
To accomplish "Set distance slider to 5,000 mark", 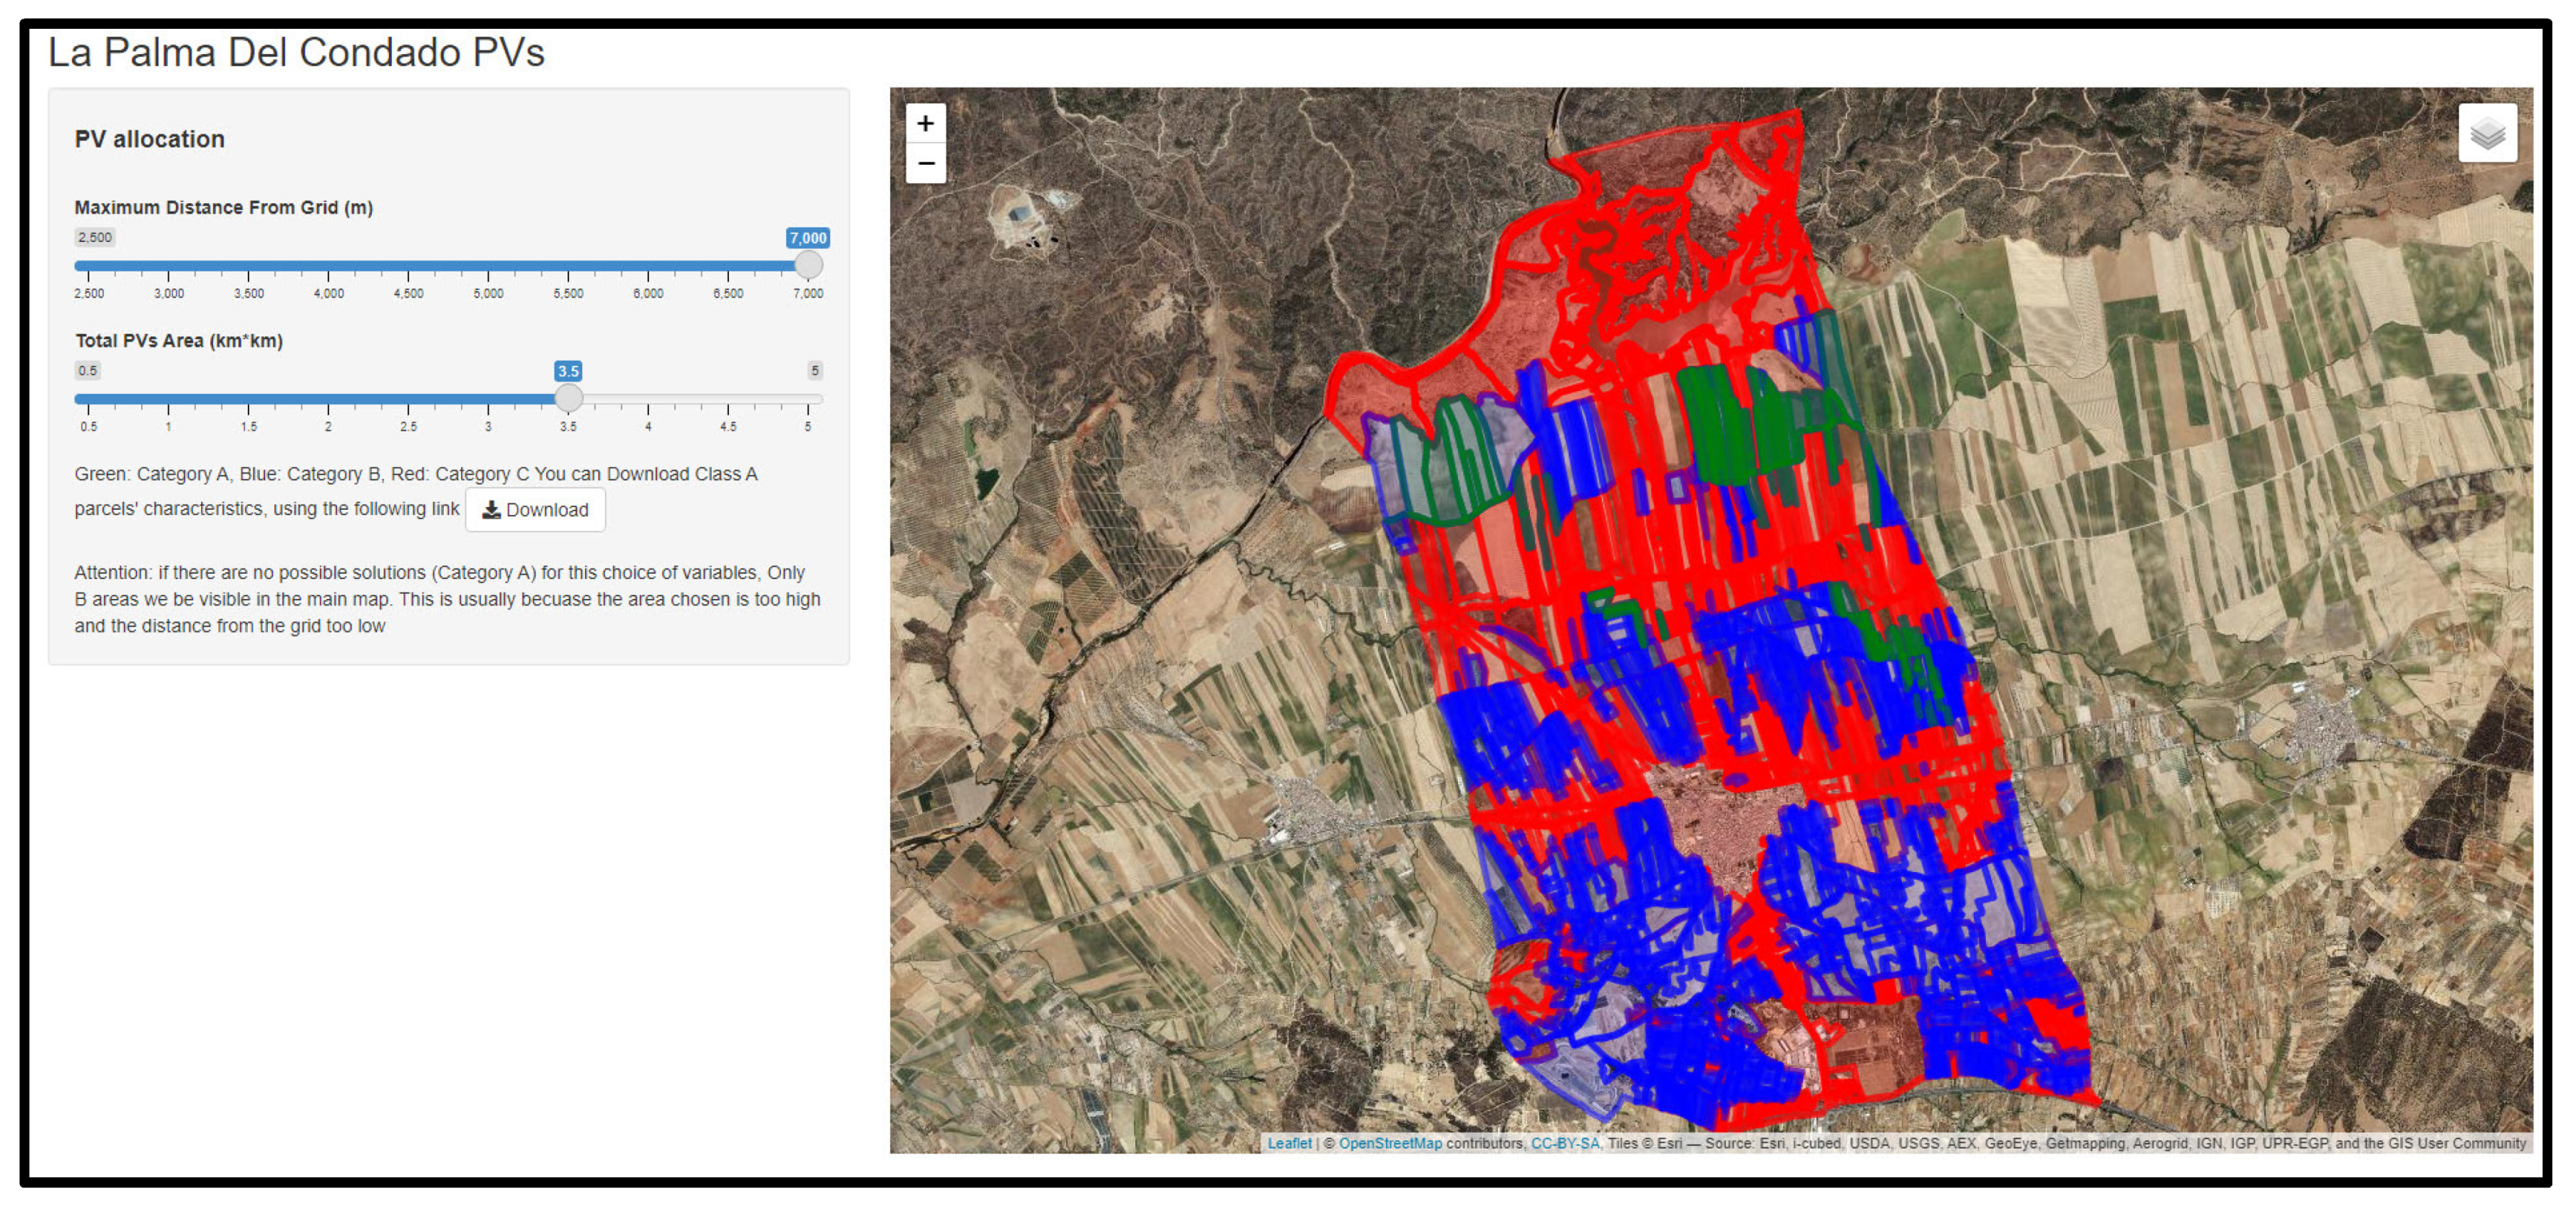I will (x=488, y=266).
